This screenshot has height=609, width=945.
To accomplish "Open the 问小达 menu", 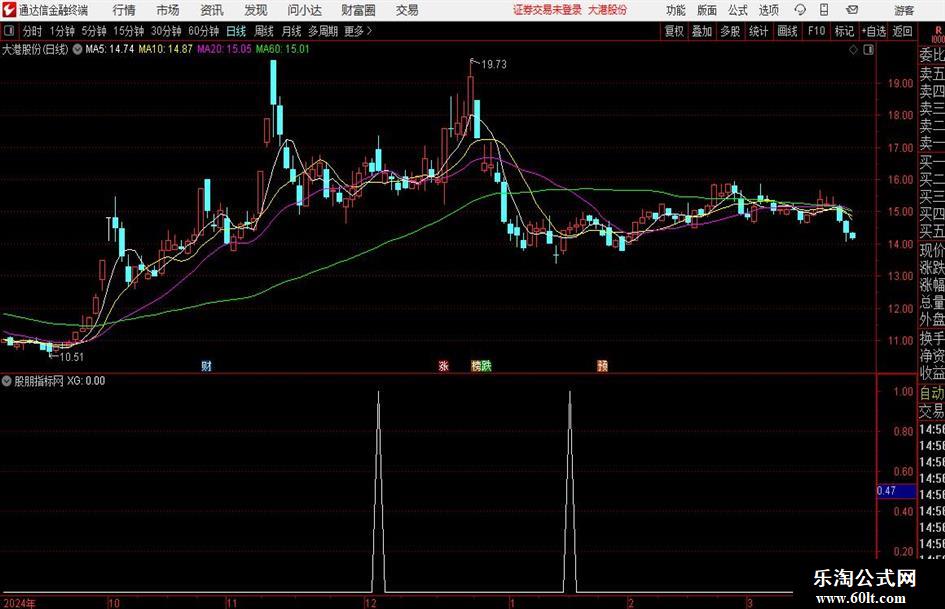I will [x=304, y=10].
